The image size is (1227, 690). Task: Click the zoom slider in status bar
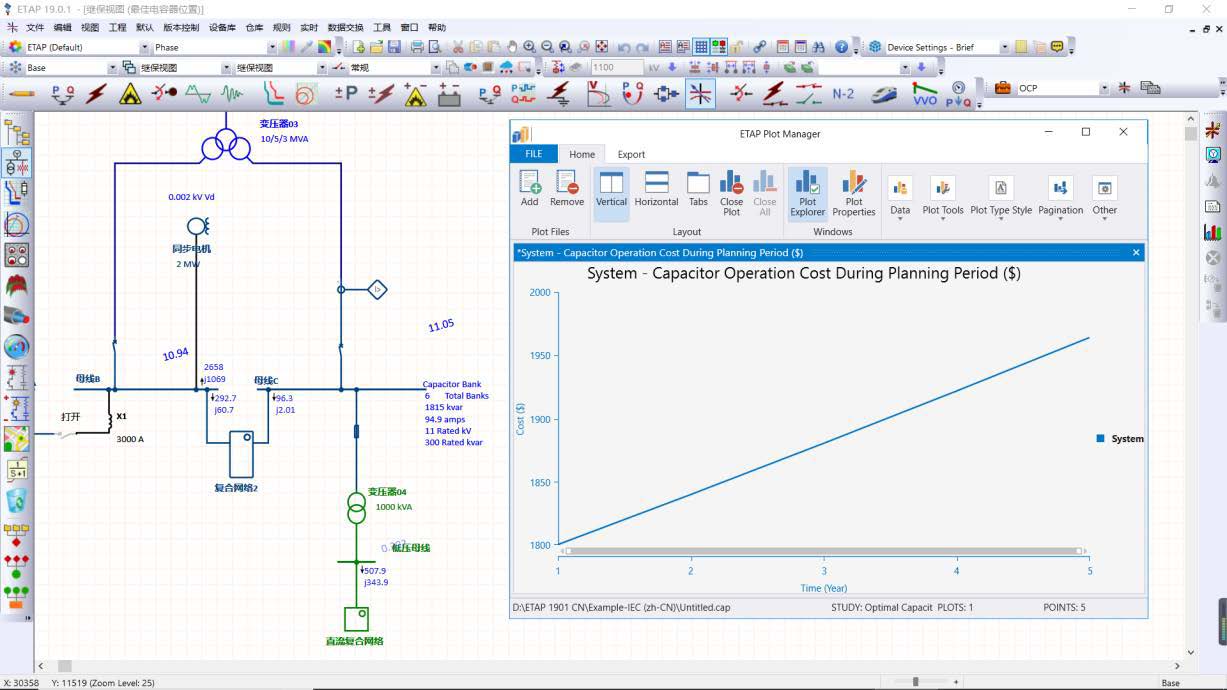915,682
